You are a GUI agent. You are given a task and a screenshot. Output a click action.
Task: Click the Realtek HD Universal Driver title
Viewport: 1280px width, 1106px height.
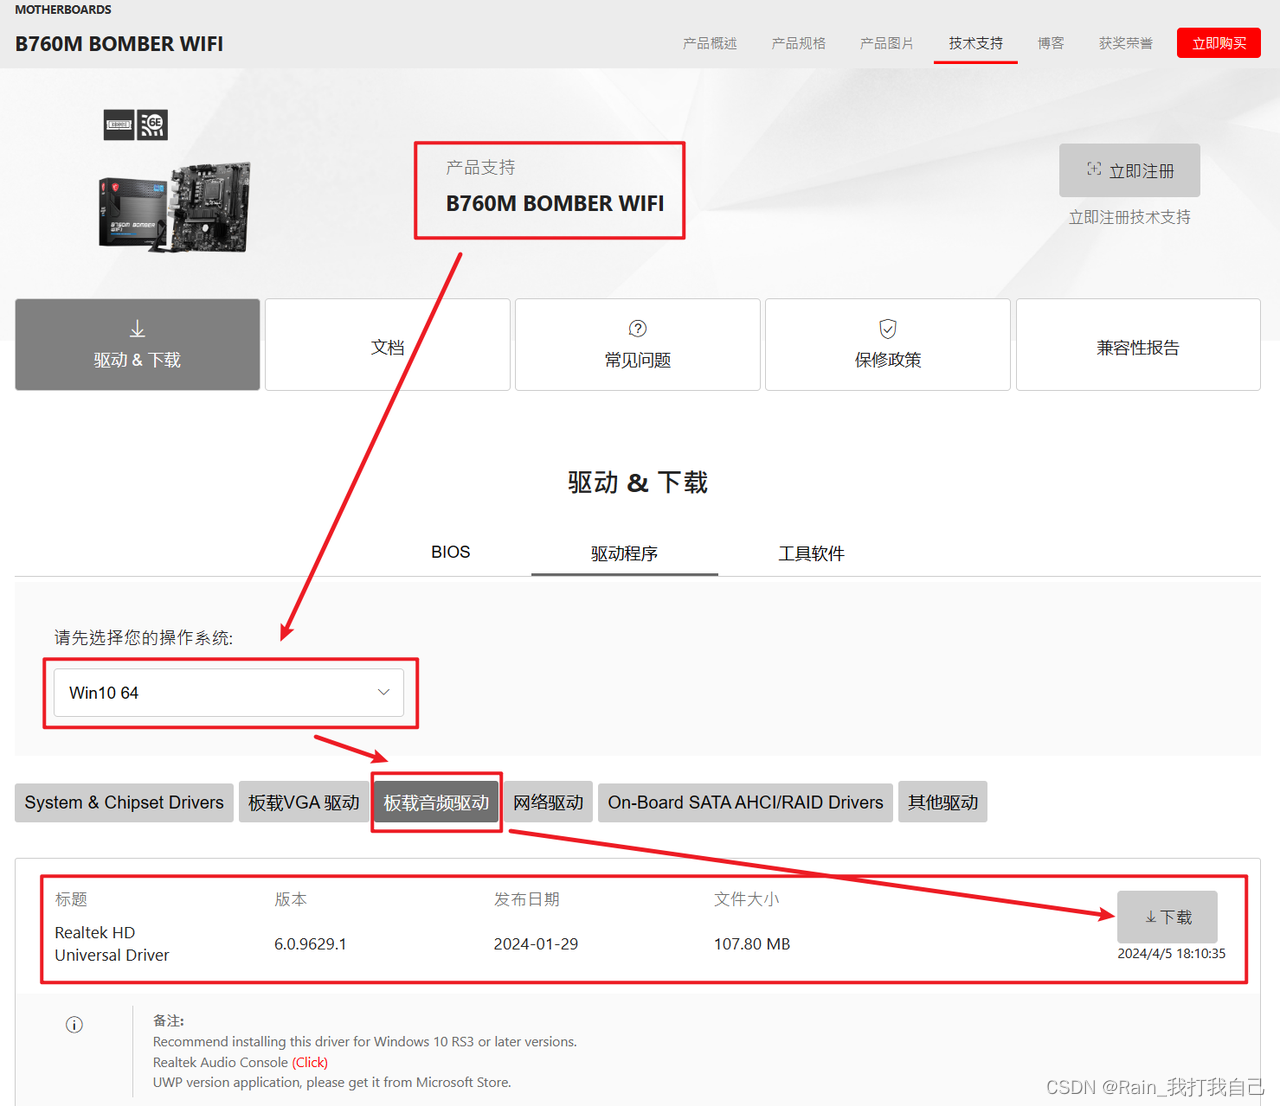(x=112, y=944)
